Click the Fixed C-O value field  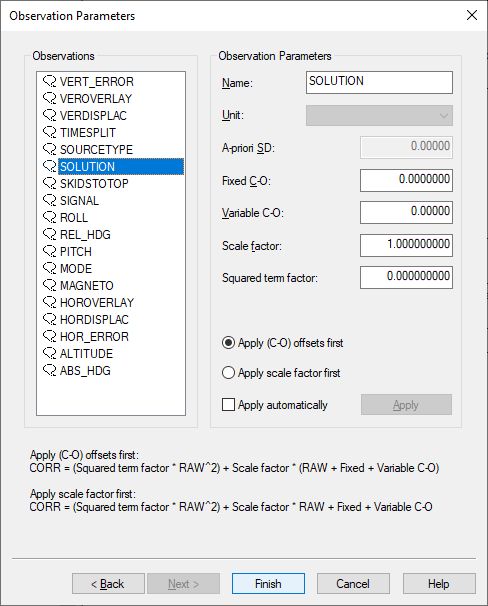coord(406,180)
